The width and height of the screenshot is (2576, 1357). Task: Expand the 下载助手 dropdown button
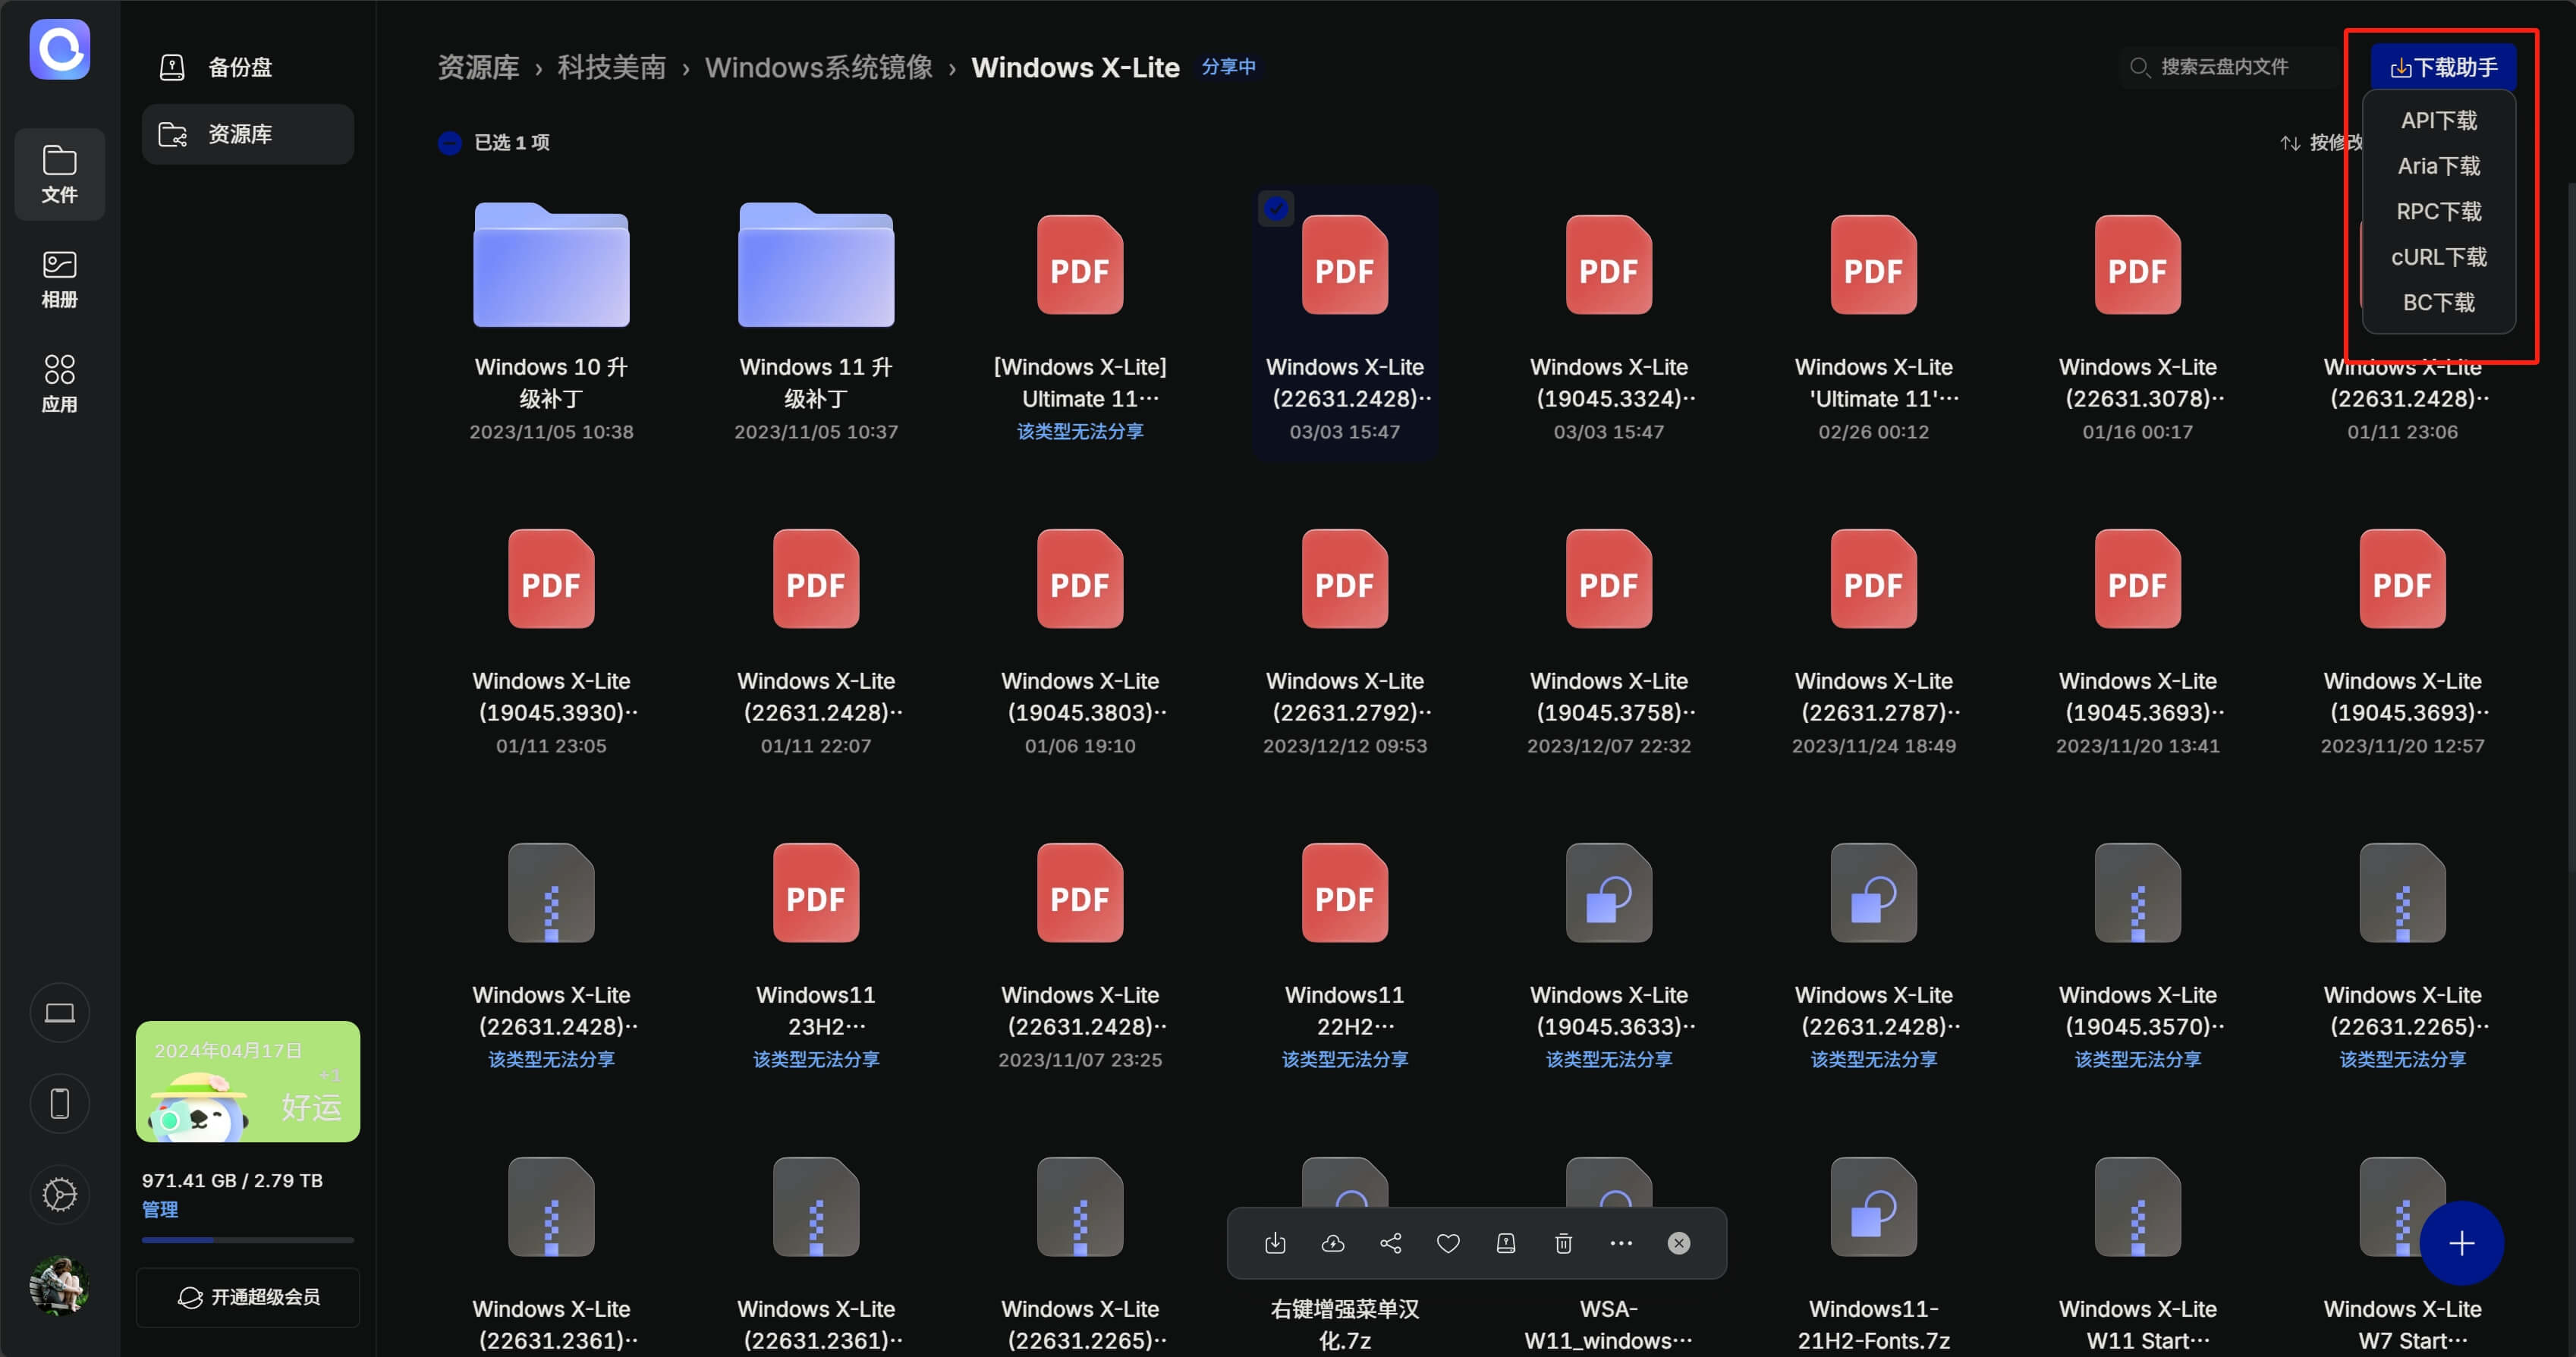point(2443,67)
